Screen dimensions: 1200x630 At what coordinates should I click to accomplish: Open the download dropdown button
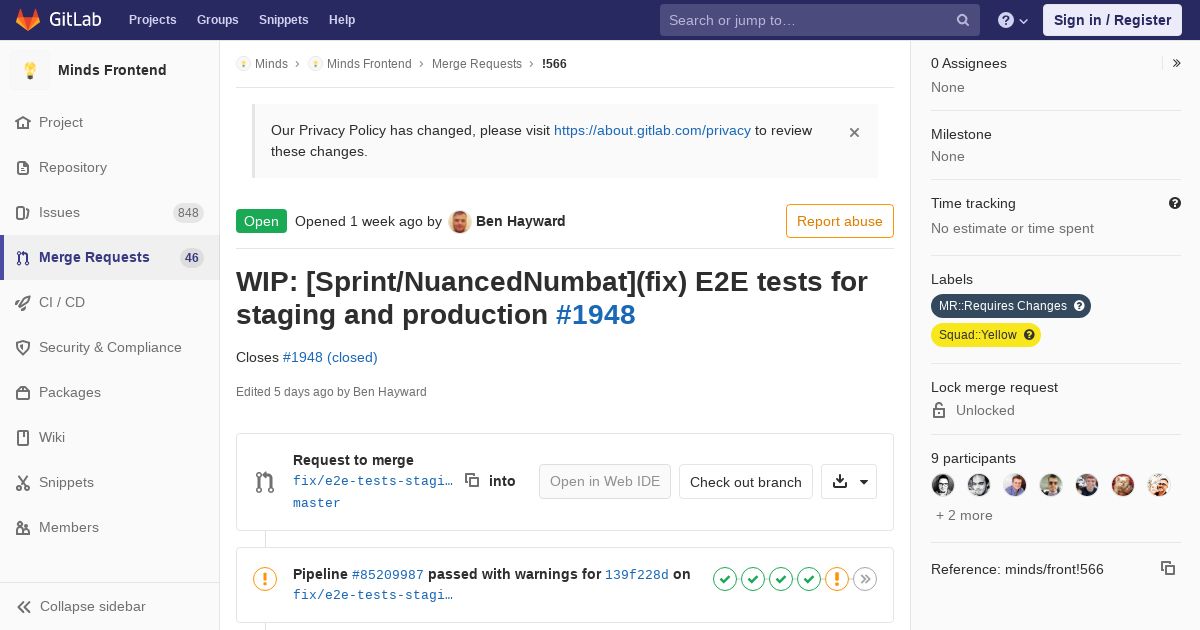(x=849, y=481)
